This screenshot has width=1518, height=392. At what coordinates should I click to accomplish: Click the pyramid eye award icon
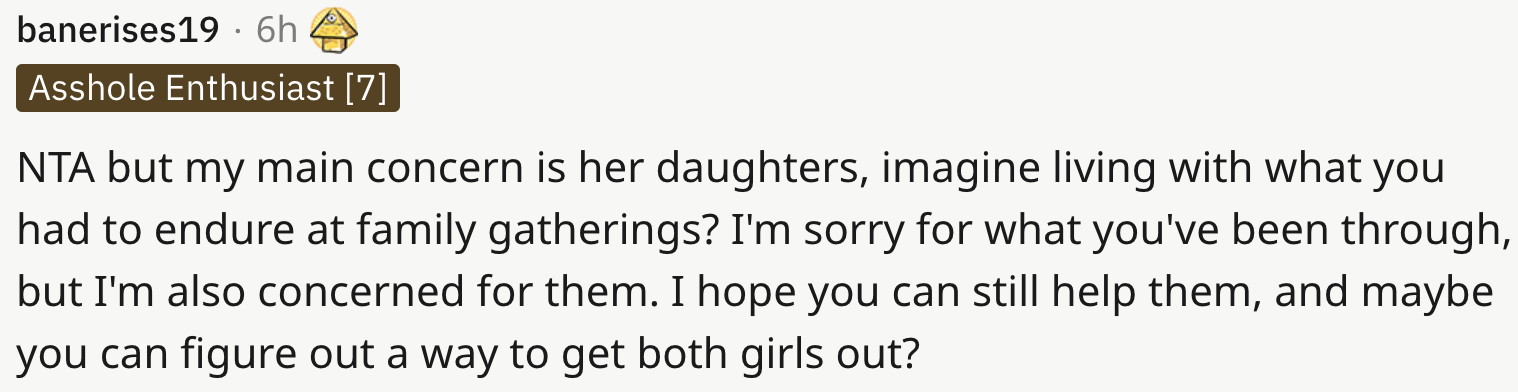334,32
